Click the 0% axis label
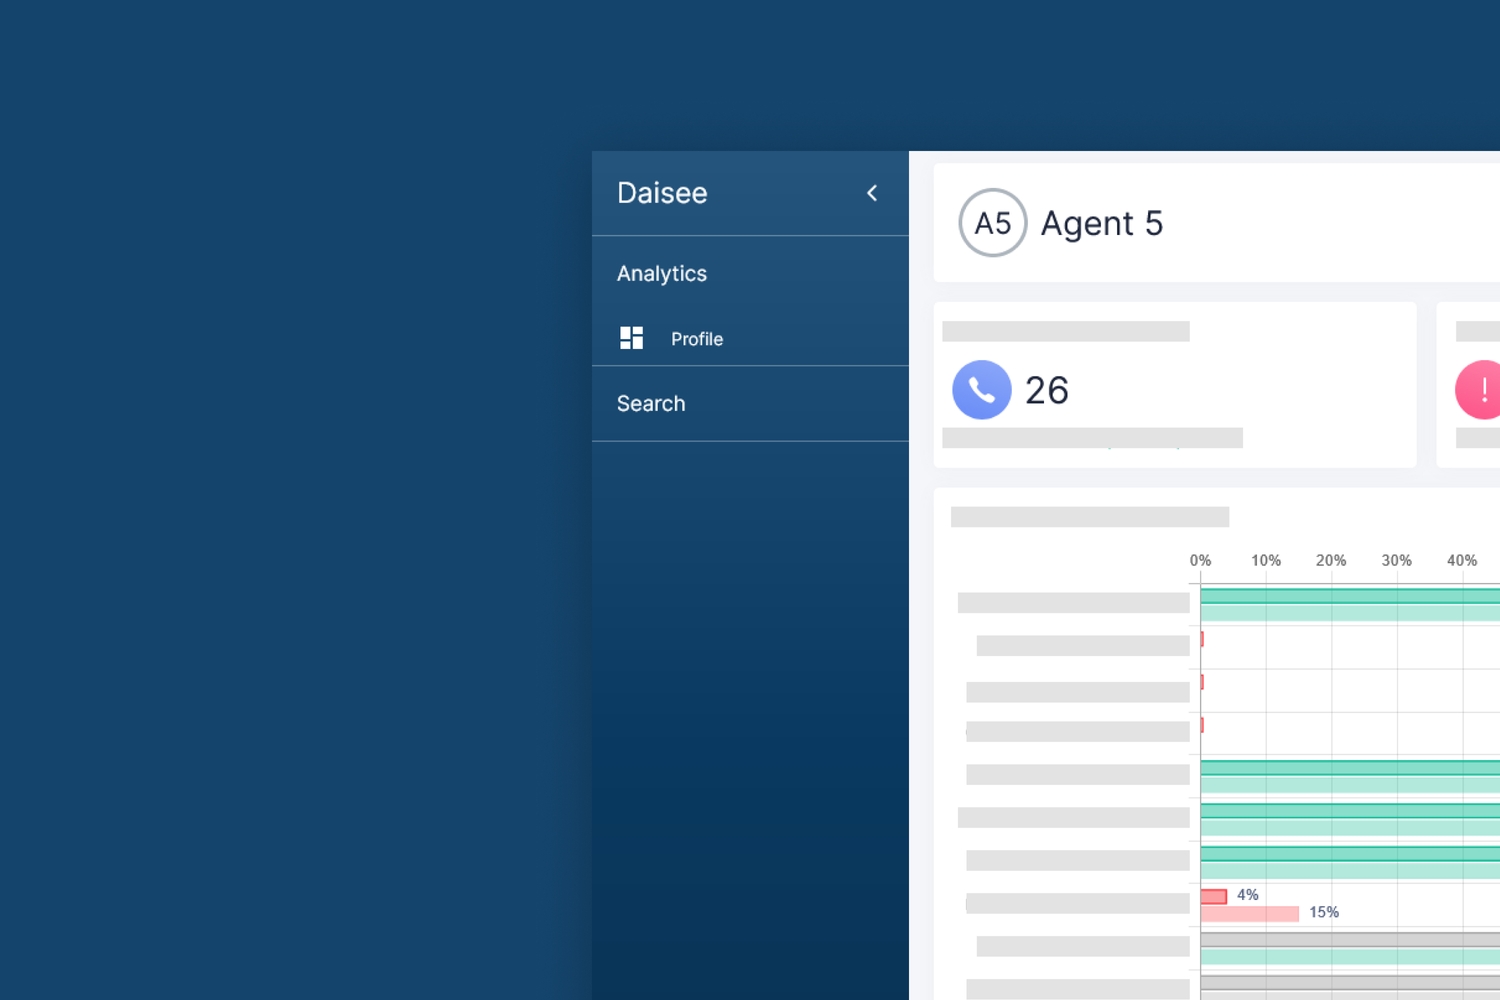Image resolution: width=1500 pixels, height=1000 pixels. click(x=1200, y=561)
